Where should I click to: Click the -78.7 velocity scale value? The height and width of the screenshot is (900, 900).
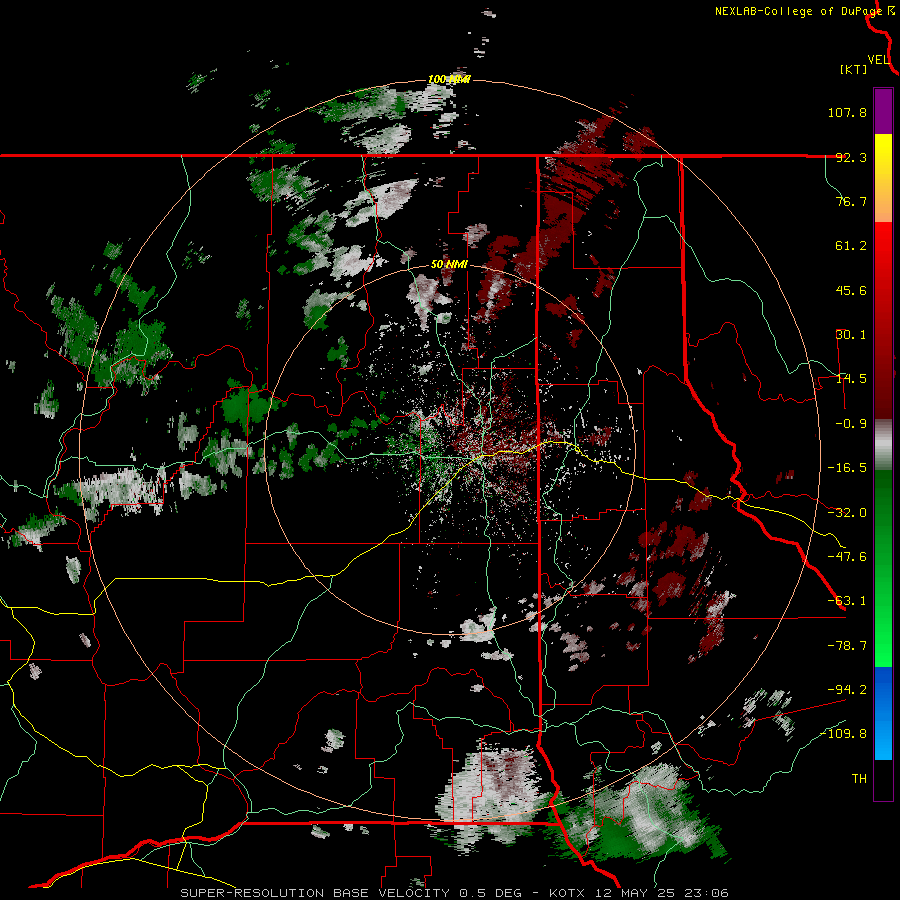[x=847, y=646]
